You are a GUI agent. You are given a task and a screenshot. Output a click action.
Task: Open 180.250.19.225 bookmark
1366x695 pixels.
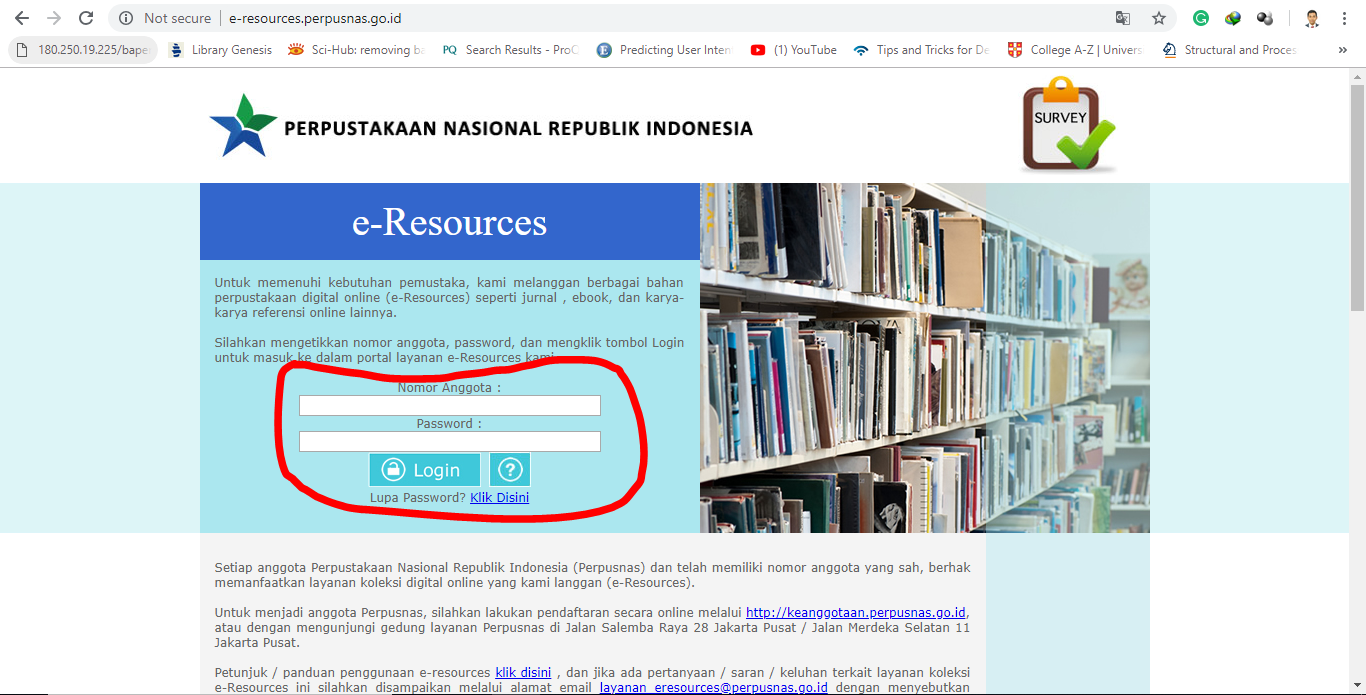(84, 50)
